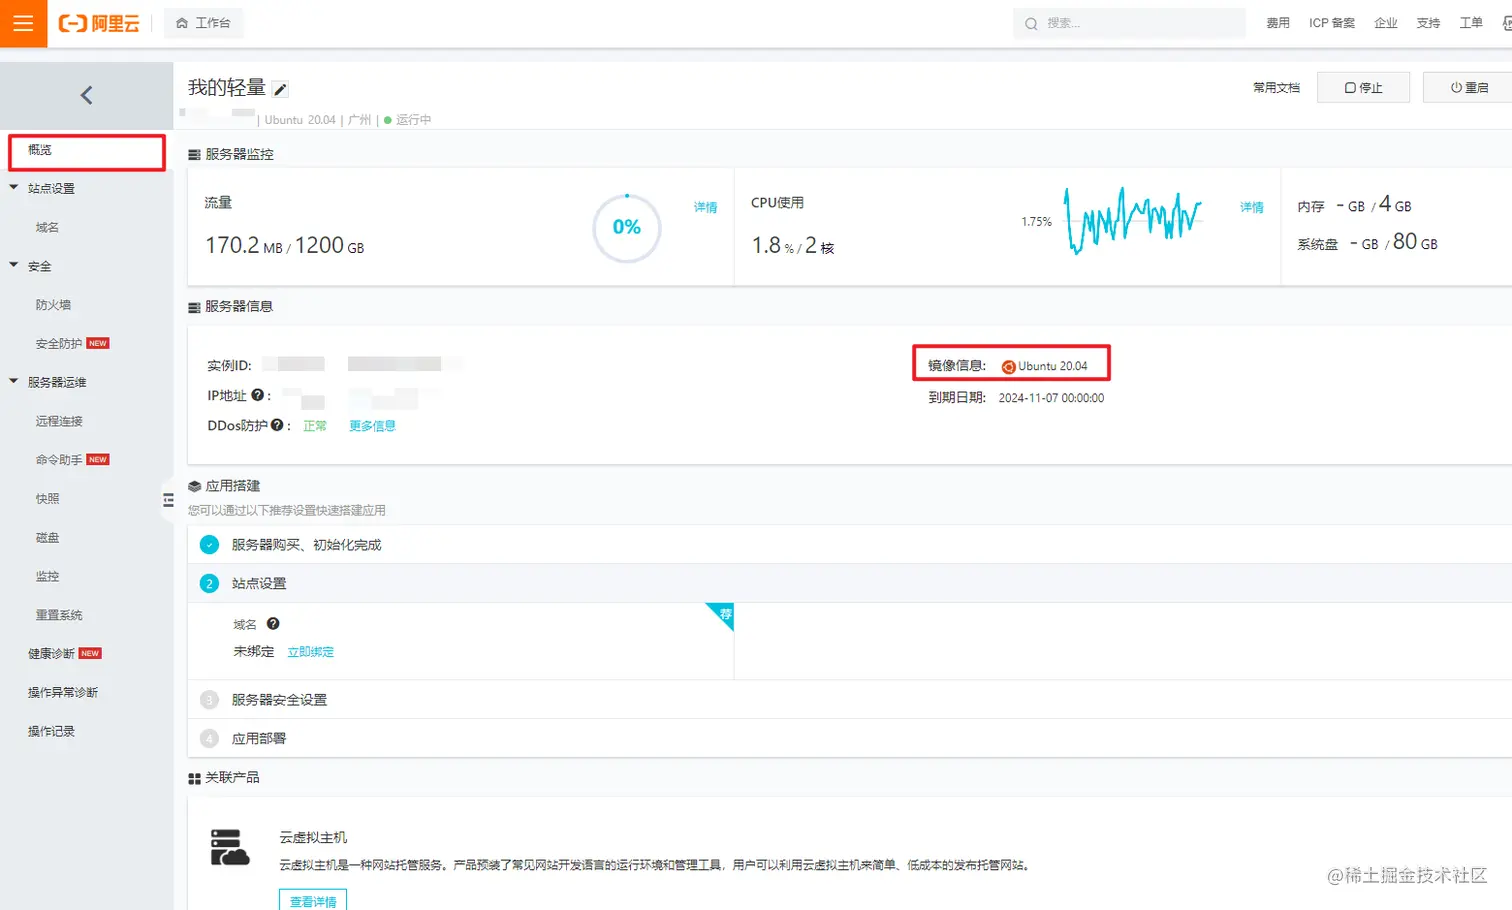Open the 常用文档 link
This screenshot has height=910, width=1512.
point(1277,88)
